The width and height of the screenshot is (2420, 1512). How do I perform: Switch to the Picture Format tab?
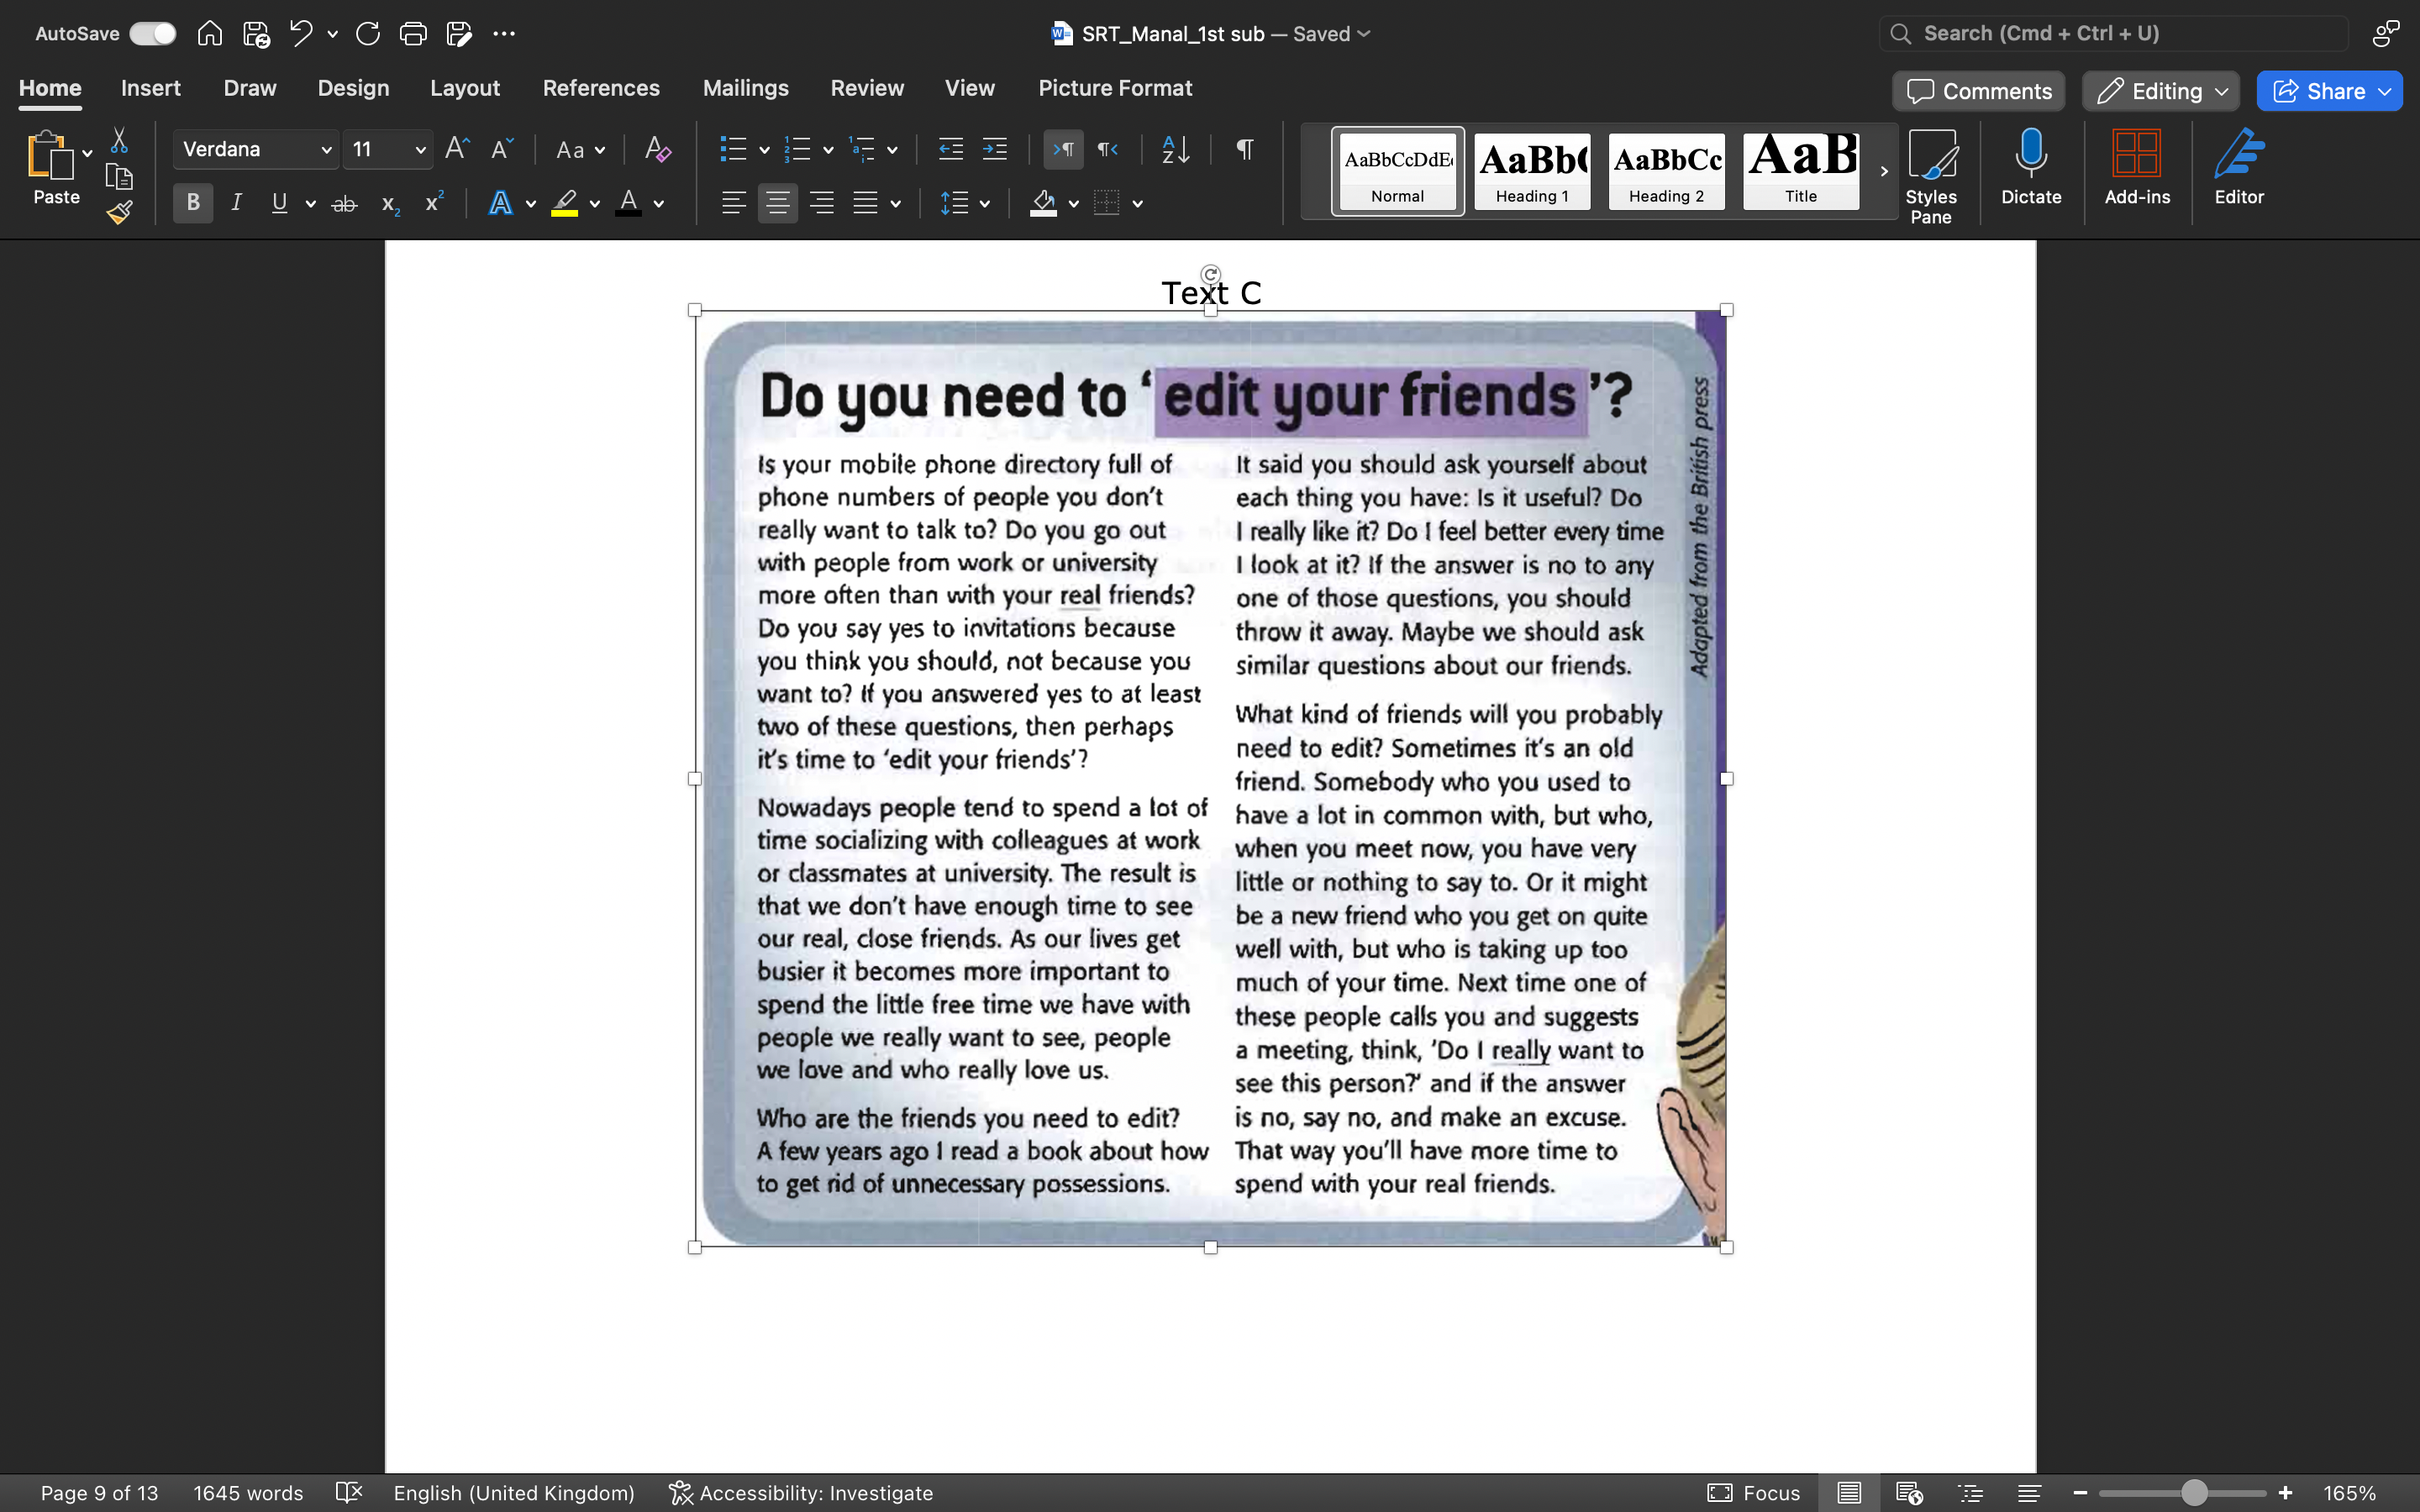tap(1115, 88)
